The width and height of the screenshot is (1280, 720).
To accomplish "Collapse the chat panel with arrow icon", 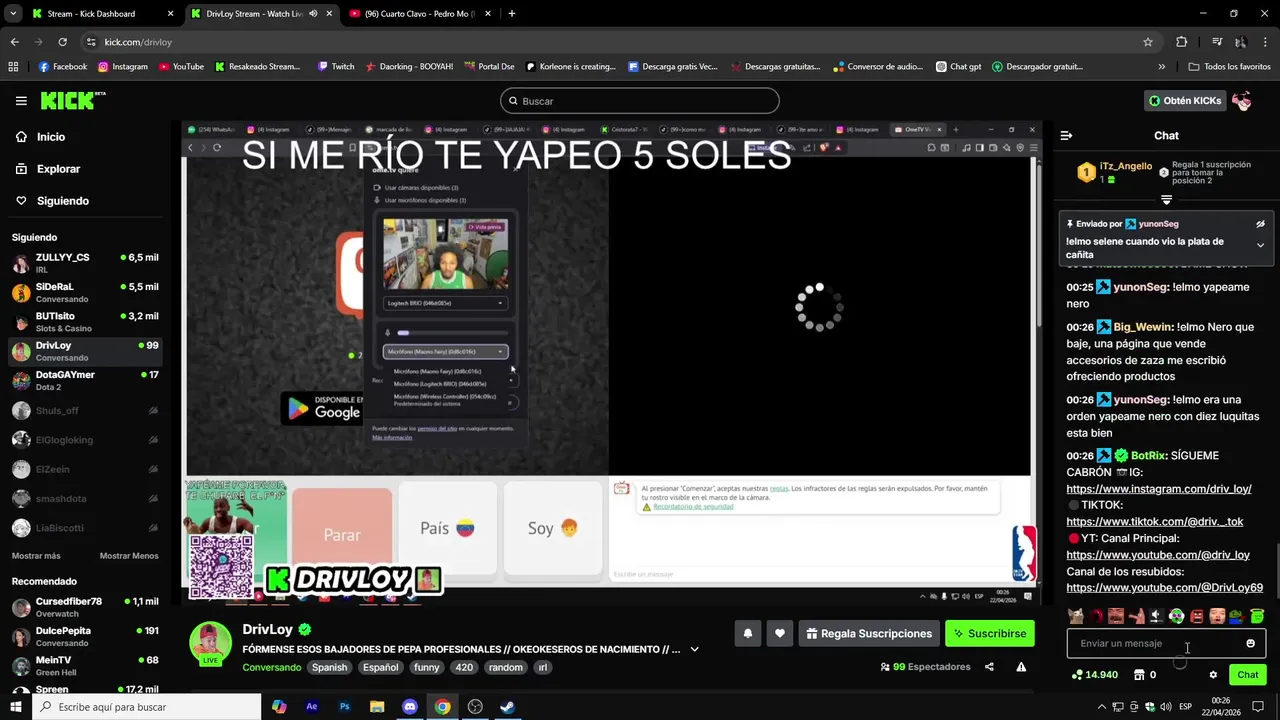I will pos(1066,135).
